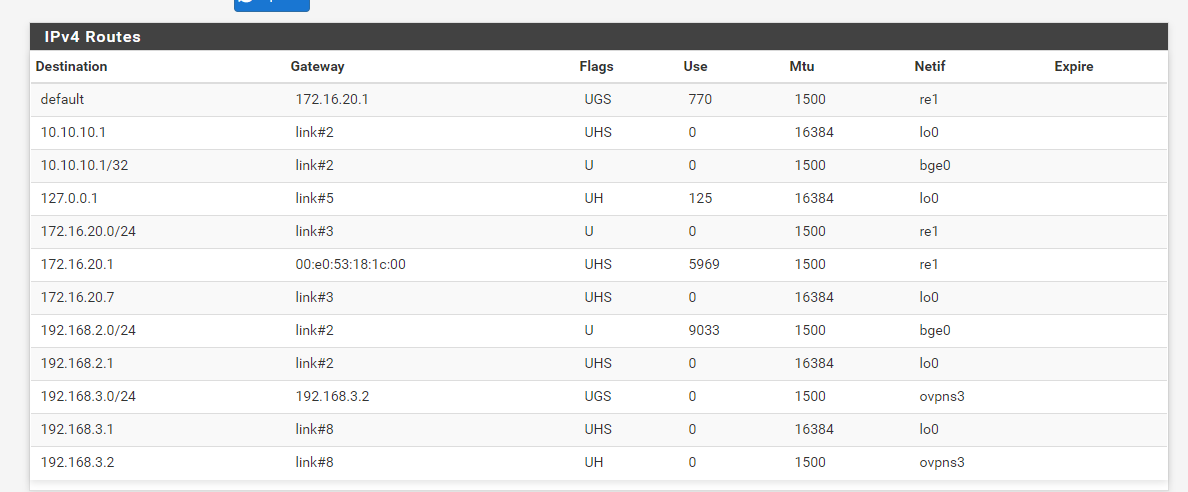Screen dimensions: 1188x492
Task: Click the 127.0.0.1 loopback destination
Action: [x=69, y=199]
